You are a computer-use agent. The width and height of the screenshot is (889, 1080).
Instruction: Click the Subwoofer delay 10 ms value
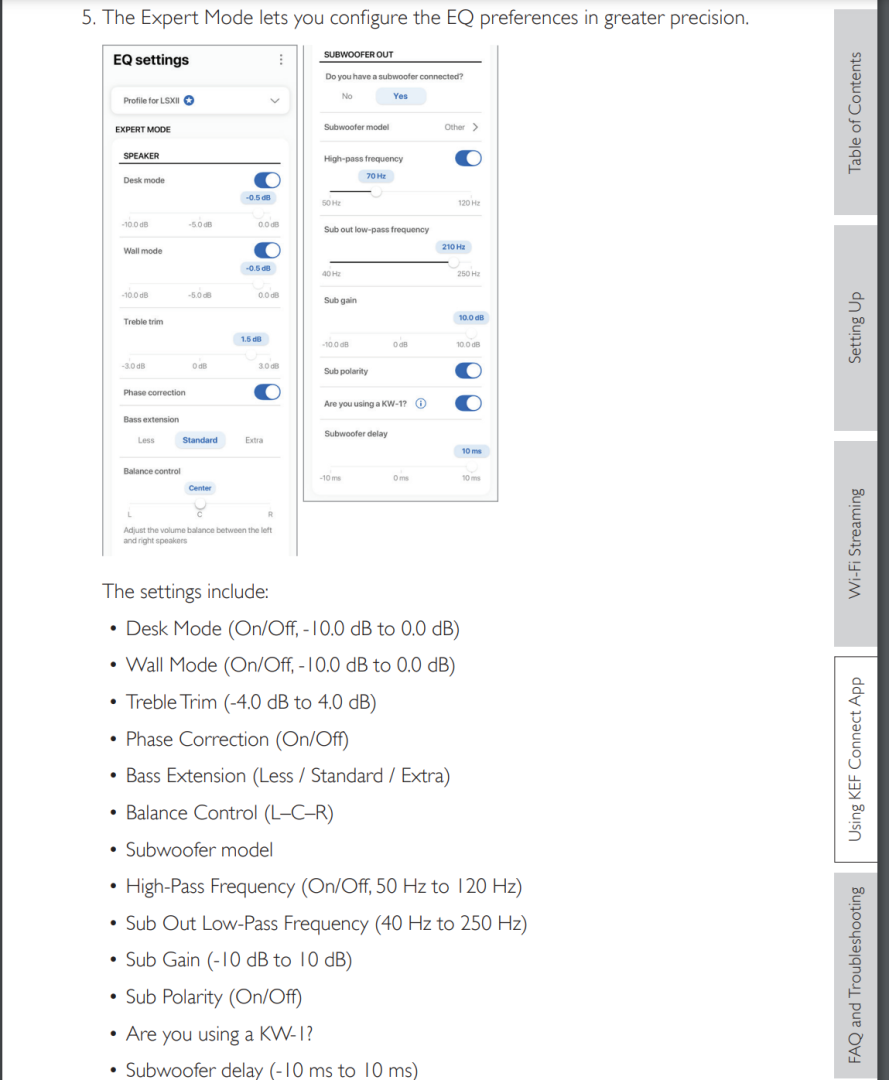point(472,451)
